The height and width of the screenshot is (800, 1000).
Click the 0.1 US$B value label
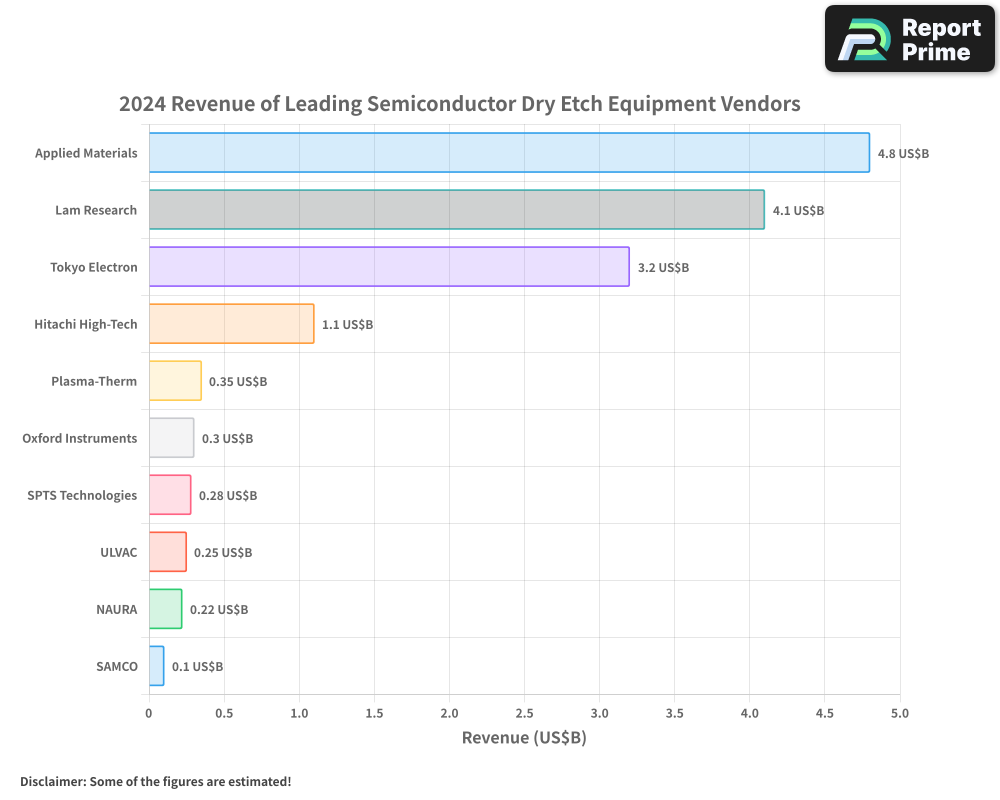(x=199, y=666)
